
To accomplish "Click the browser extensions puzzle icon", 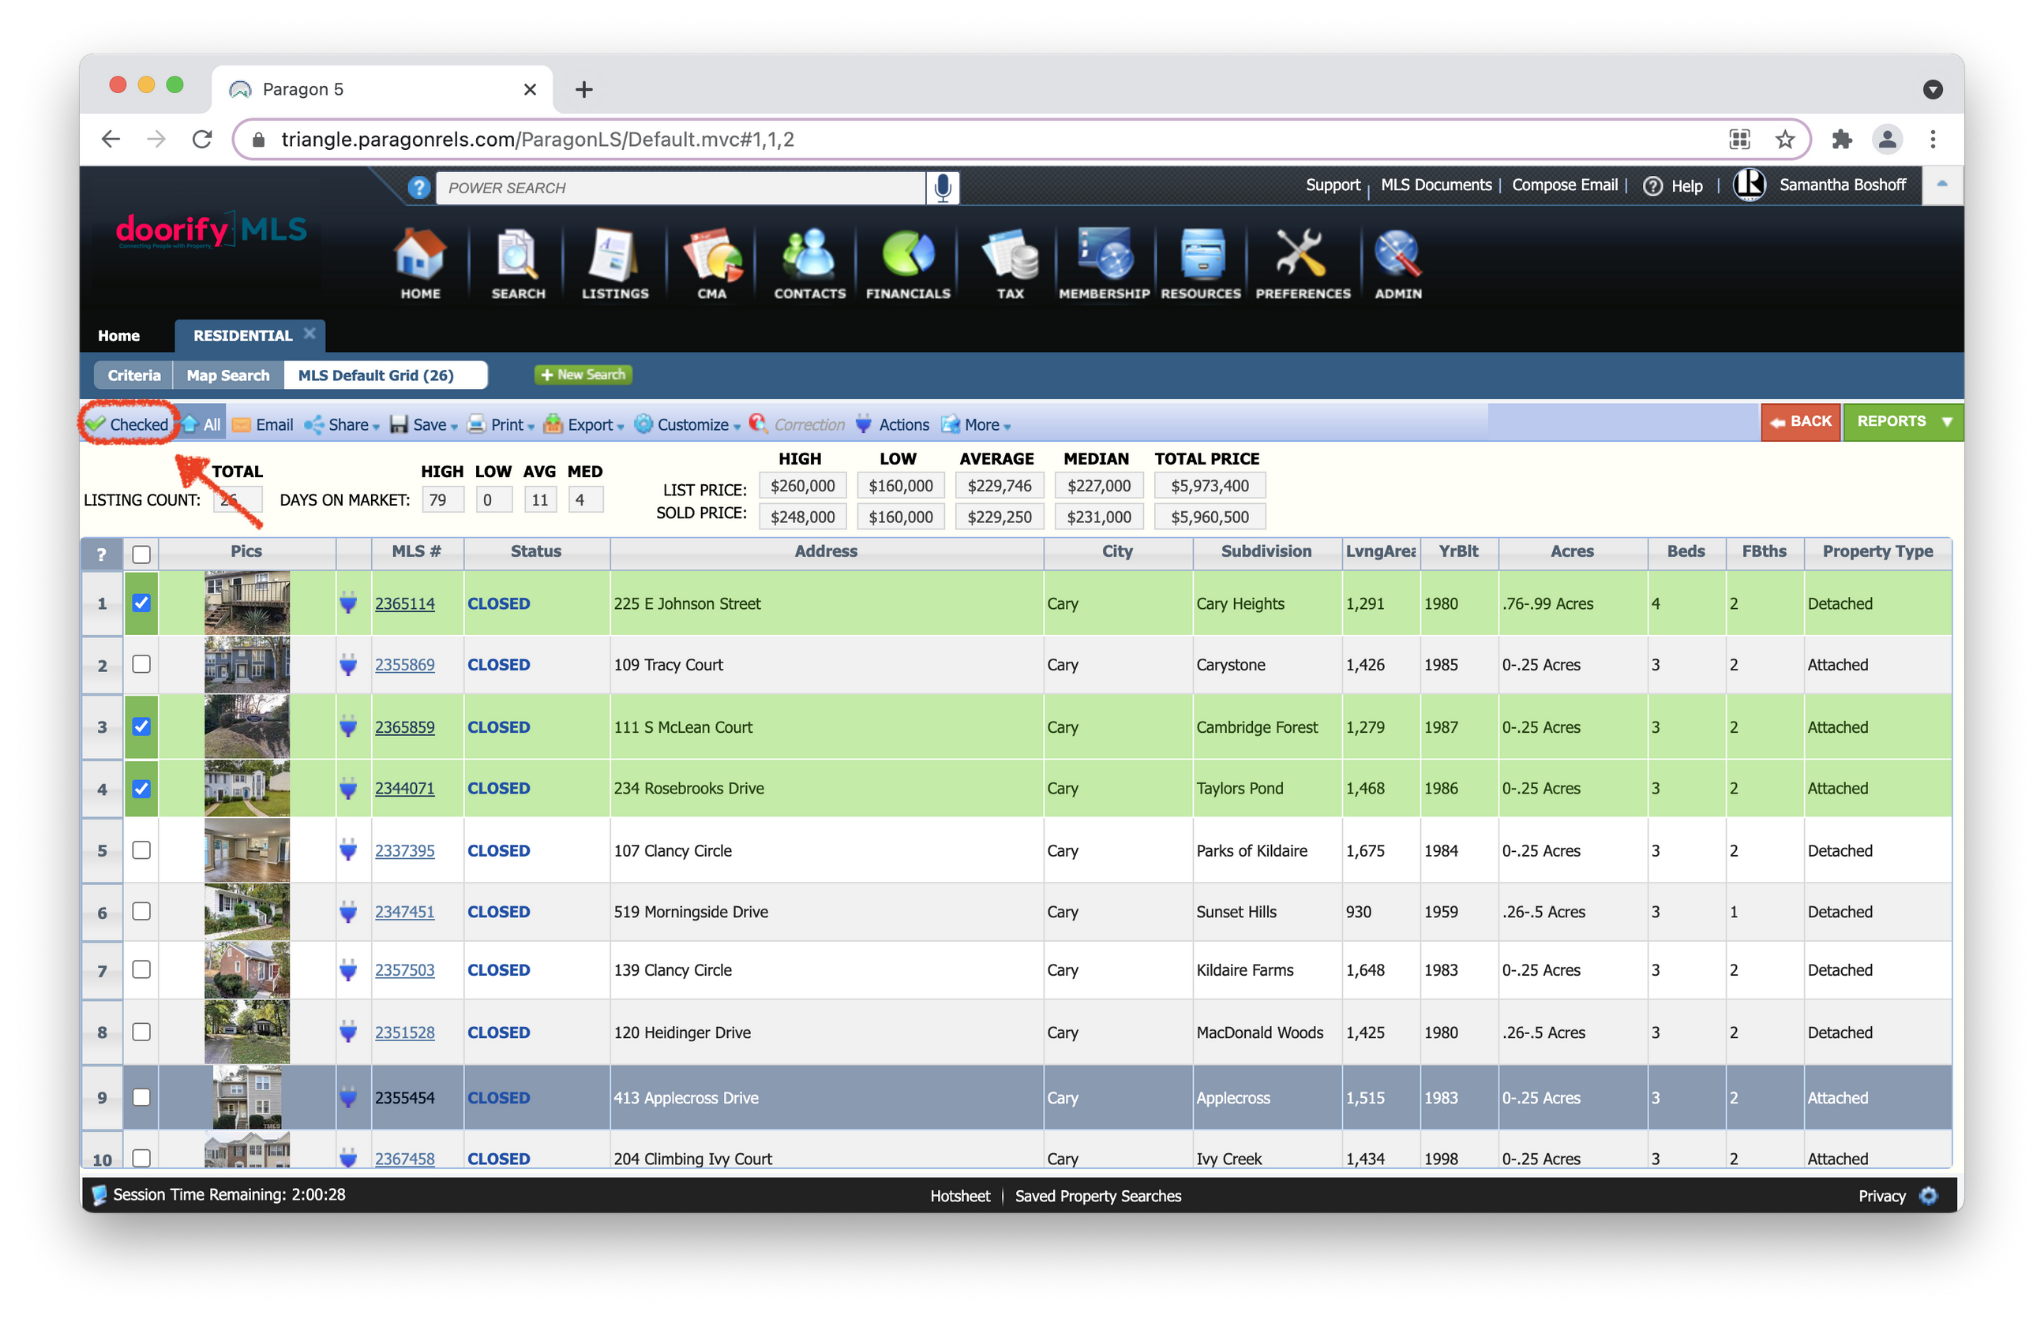I will click(1841, 139).
